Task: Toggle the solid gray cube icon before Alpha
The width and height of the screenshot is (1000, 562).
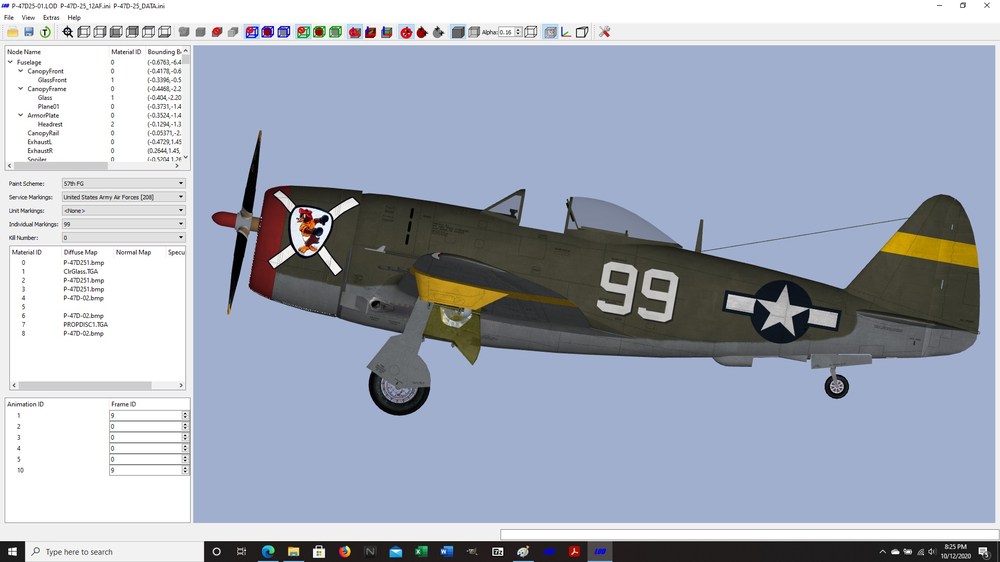Action: pos(458,32)
